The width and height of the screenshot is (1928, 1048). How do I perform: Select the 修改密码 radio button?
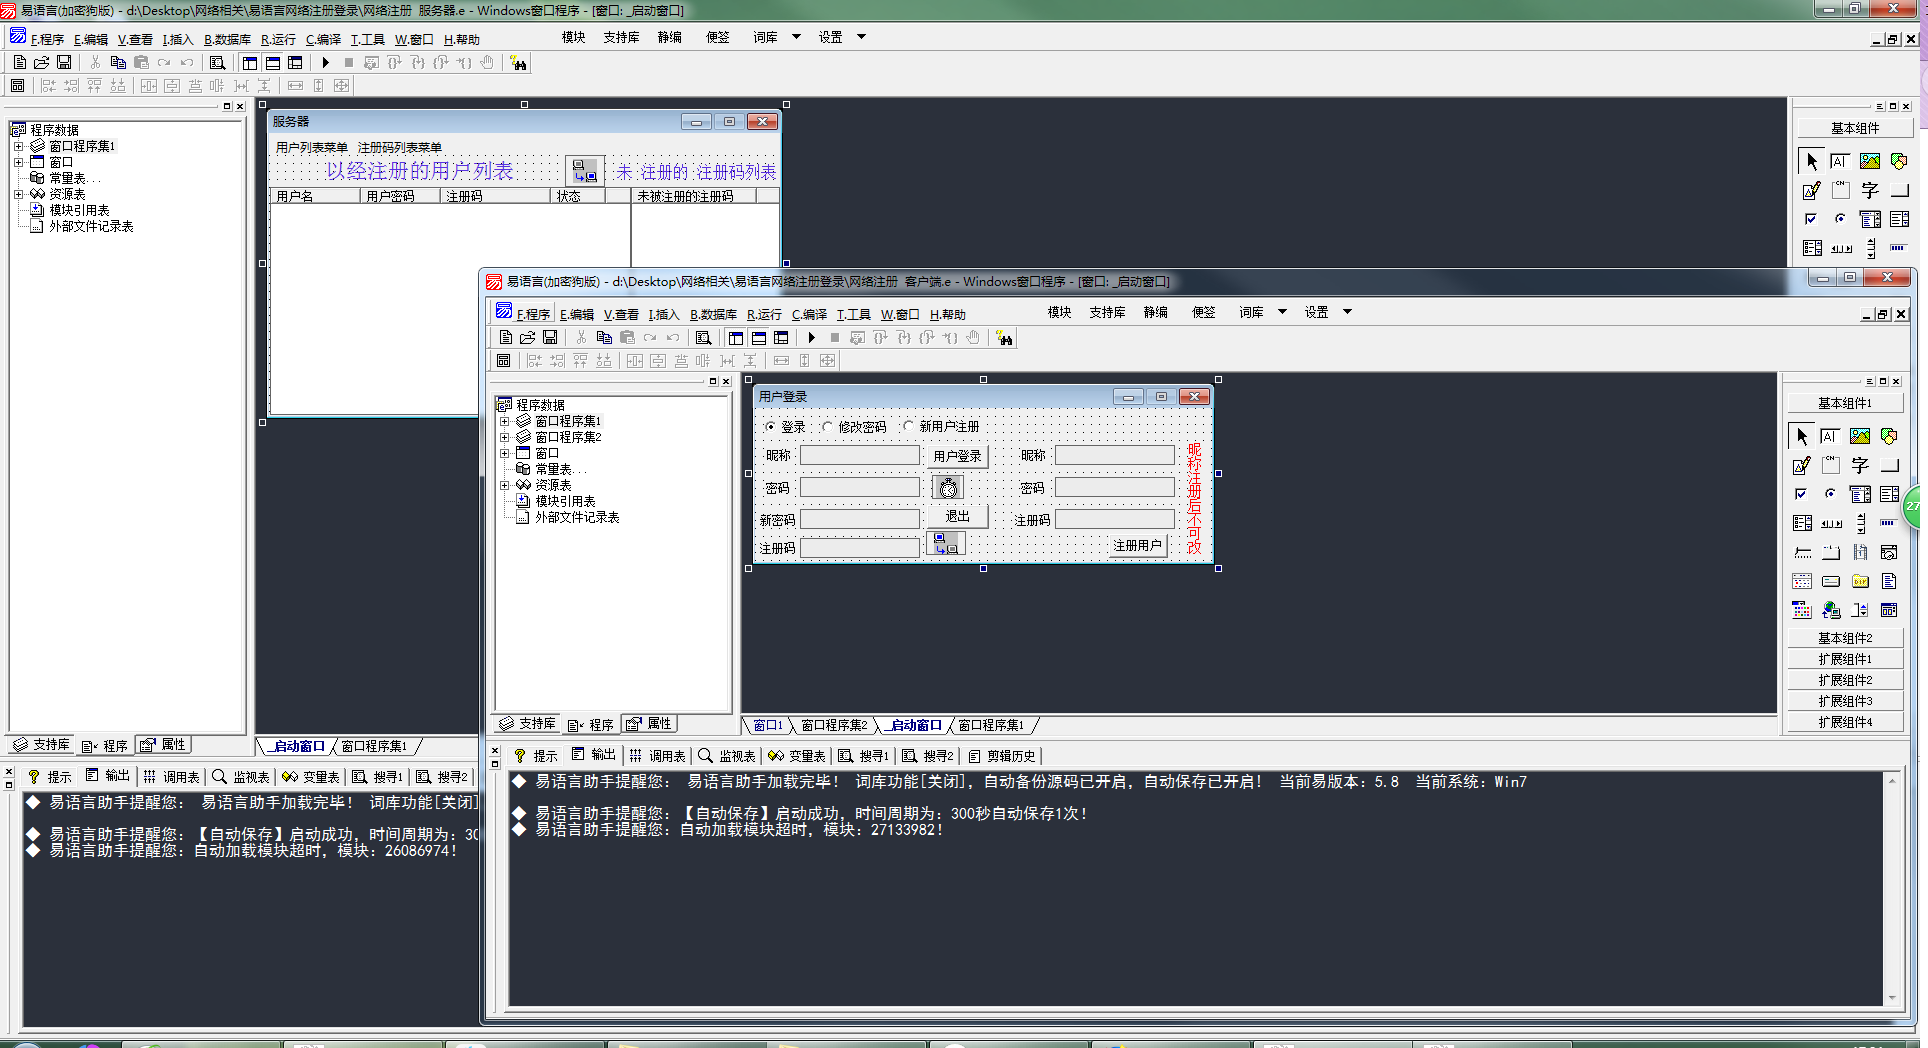tap(827, 427)
